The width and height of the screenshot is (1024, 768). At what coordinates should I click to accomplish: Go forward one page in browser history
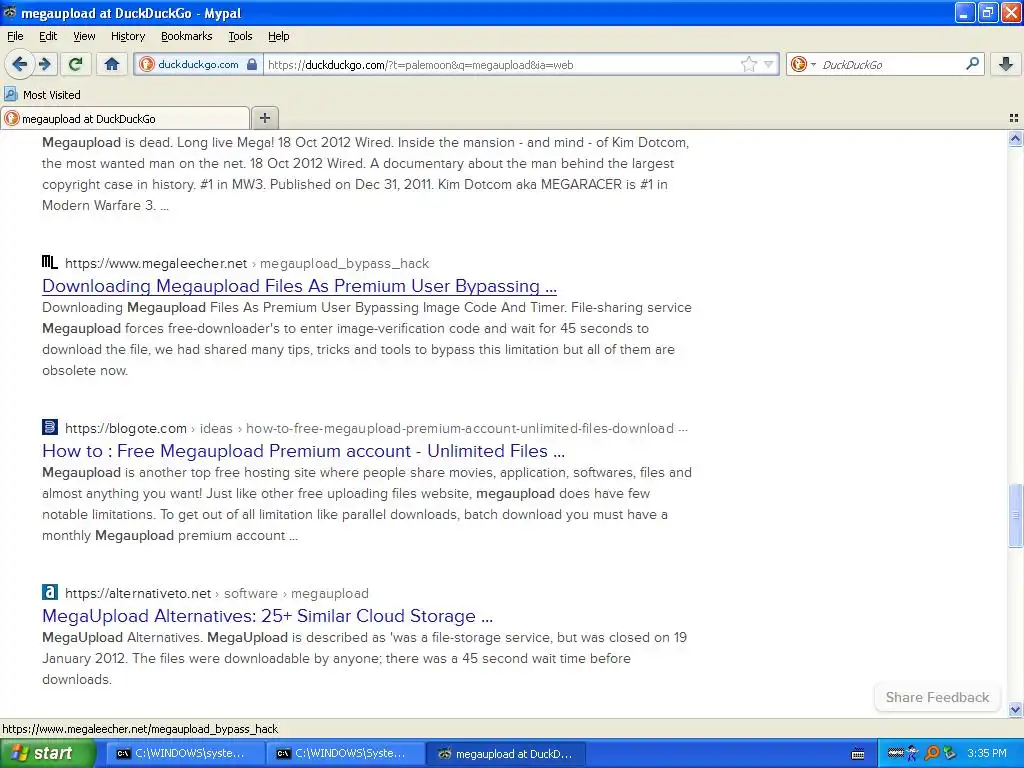coord(45,64)
